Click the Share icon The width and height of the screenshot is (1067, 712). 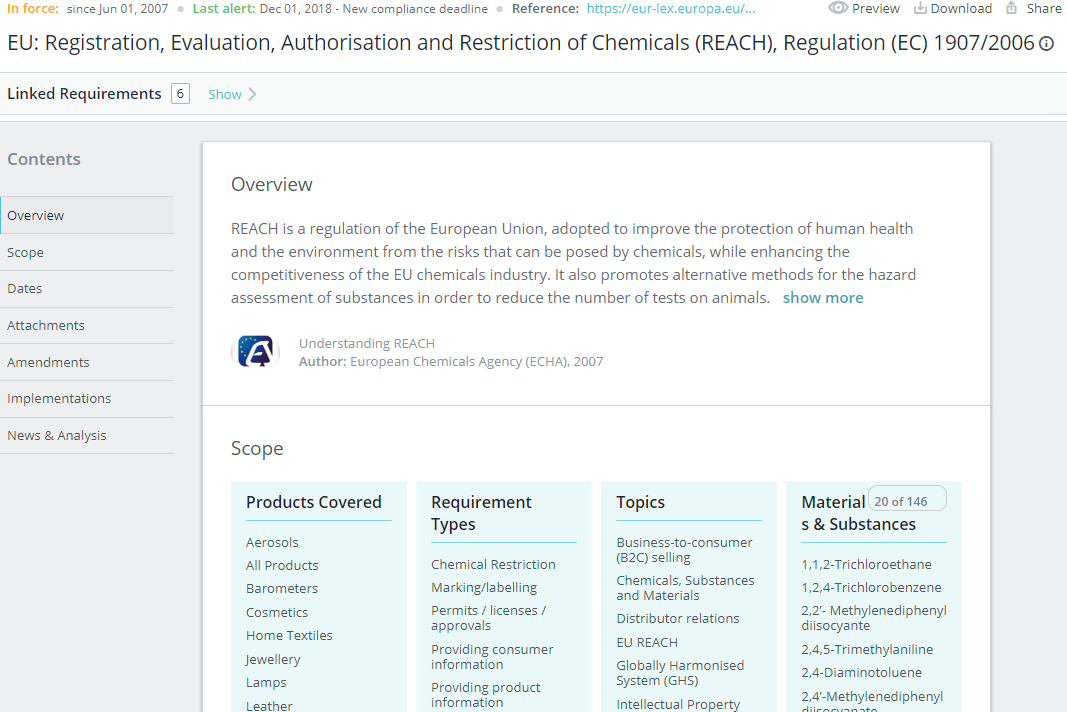click(1012, 8)
